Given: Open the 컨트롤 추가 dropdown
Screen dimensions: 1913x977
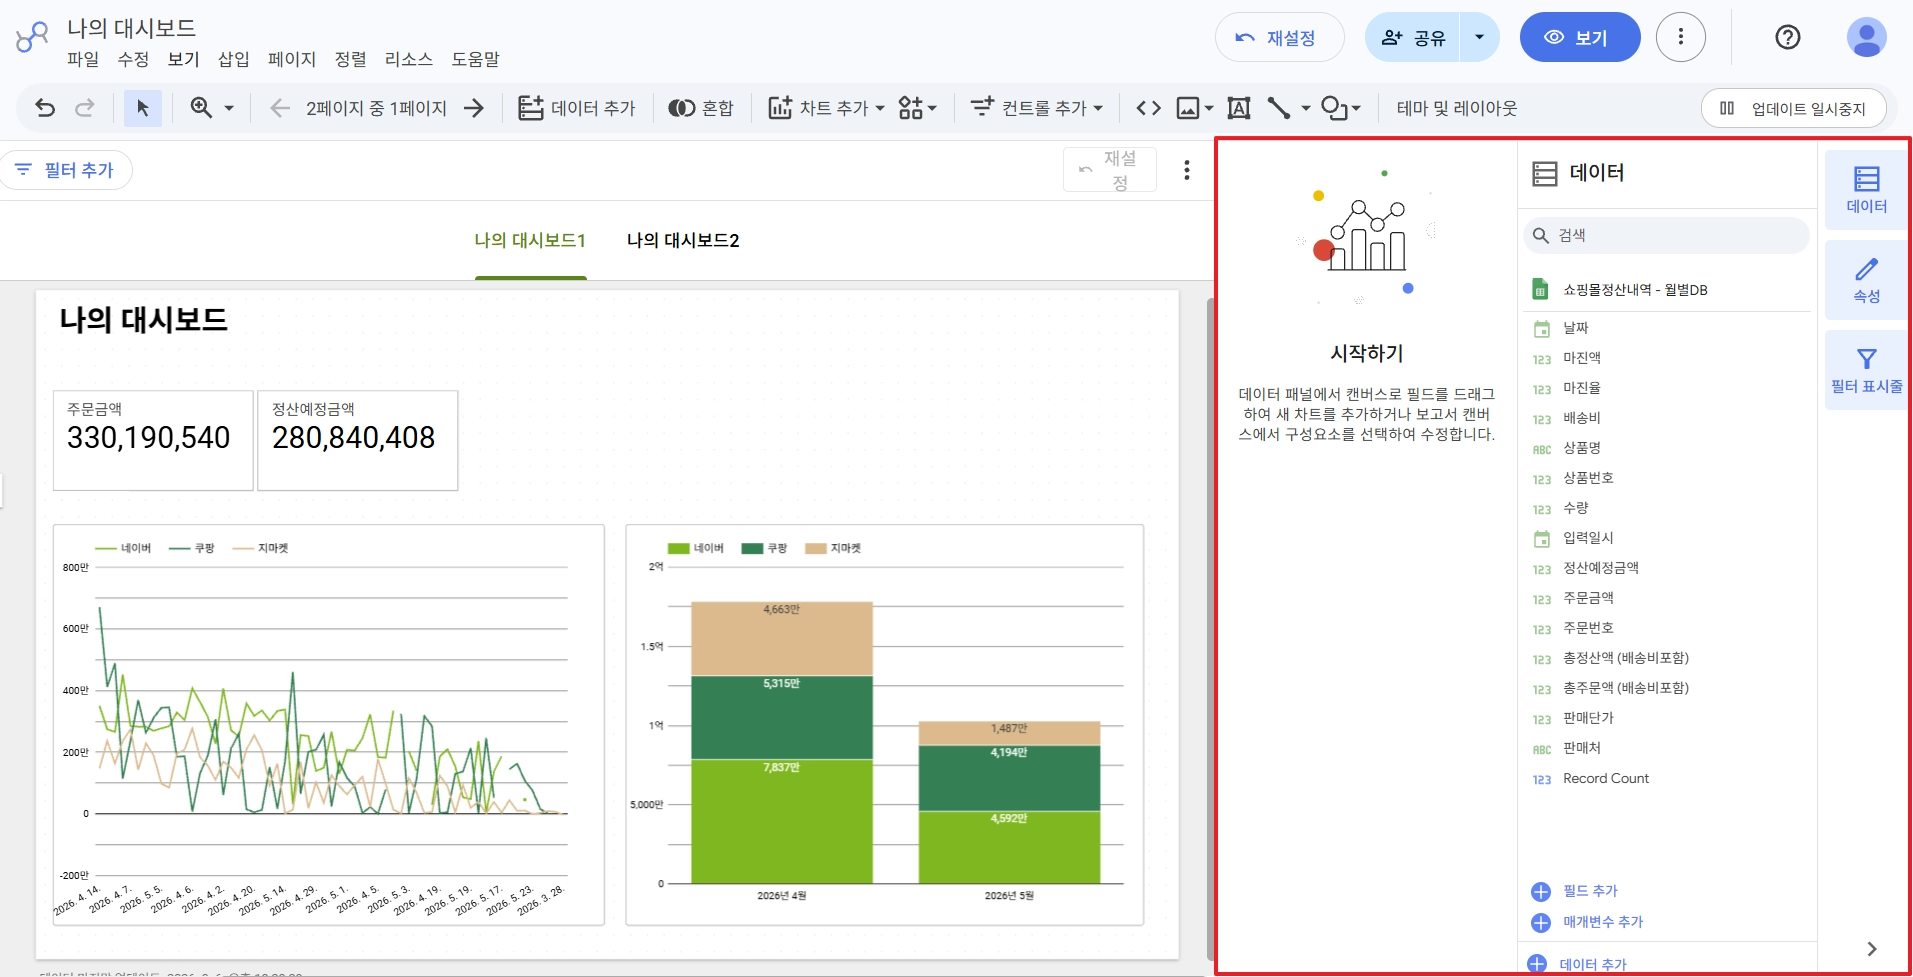Looking at the screenshot, I should tap(1037, 108).
